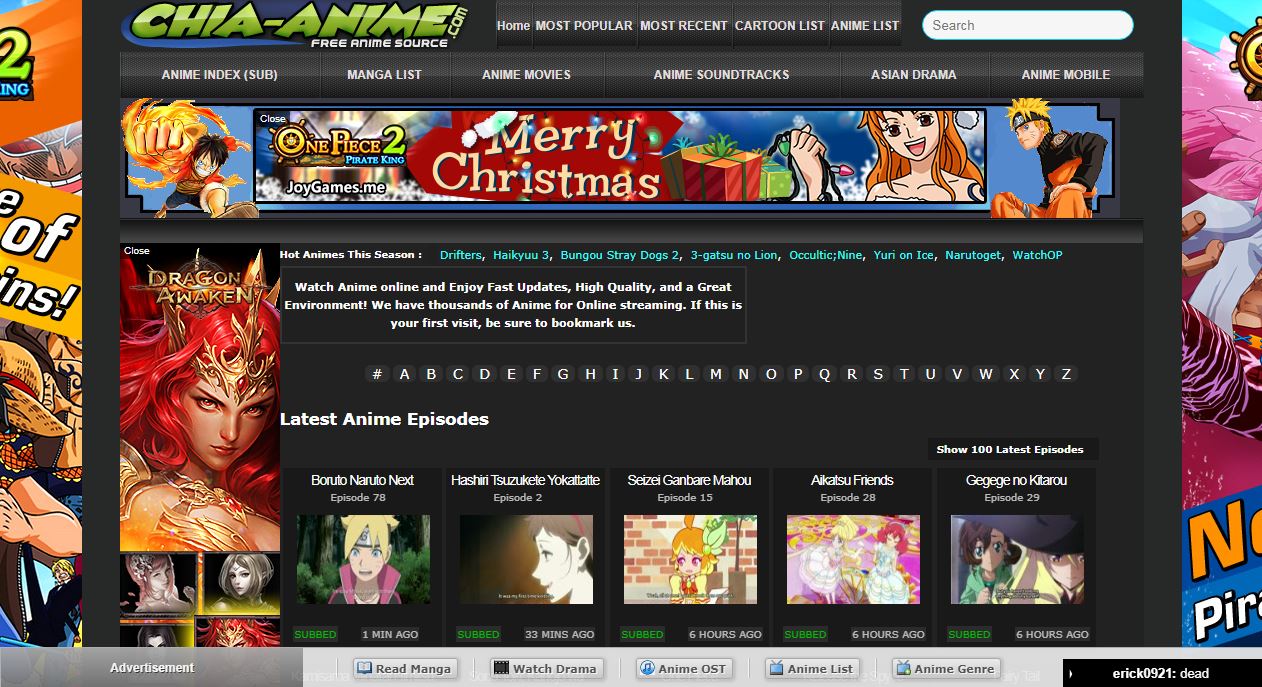Select letter D in the alphabet index
This screenshot has width=1262, height=687.
[485, 374]
